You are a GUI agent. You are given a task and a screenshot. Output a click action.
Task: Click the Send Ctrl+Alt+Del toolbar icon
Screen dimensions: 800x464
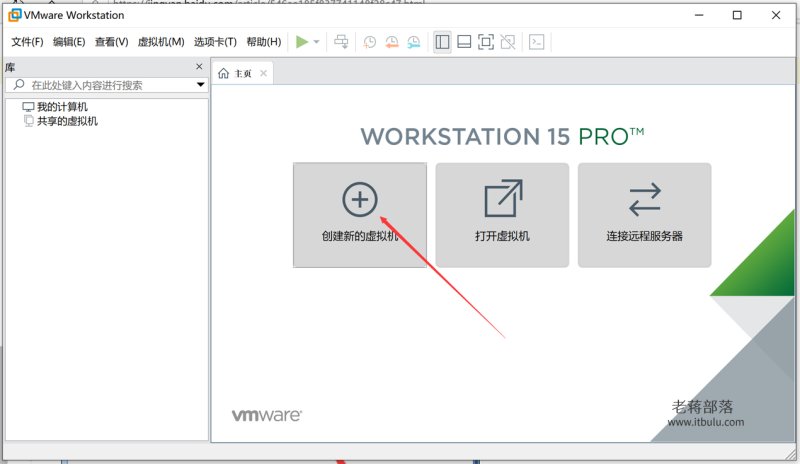click(x=341, y=42)
